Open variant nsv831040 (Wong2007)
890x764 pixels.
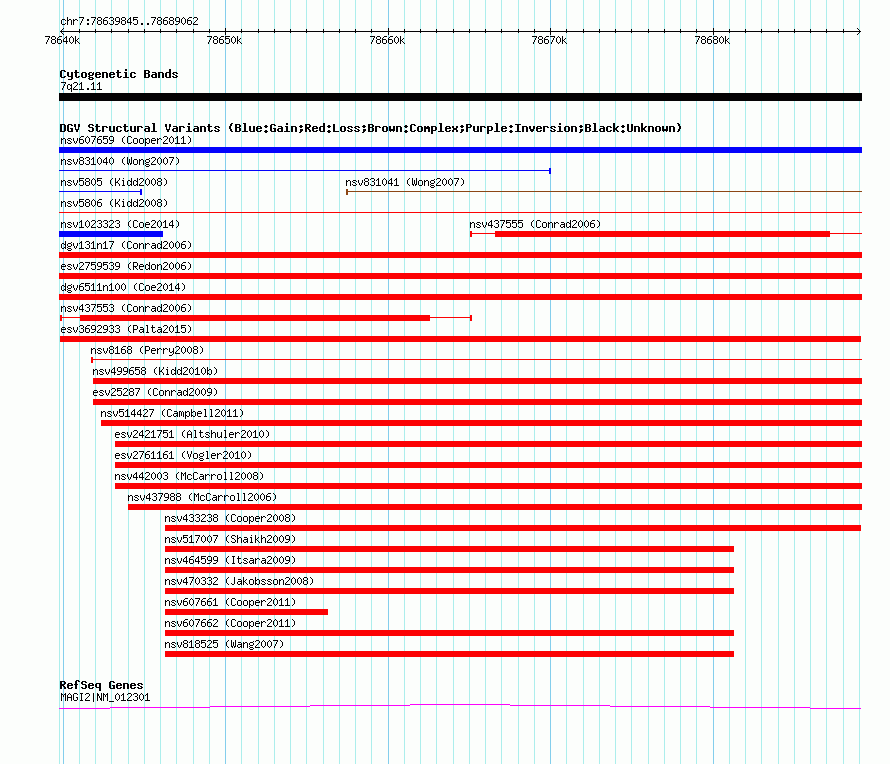120,161
